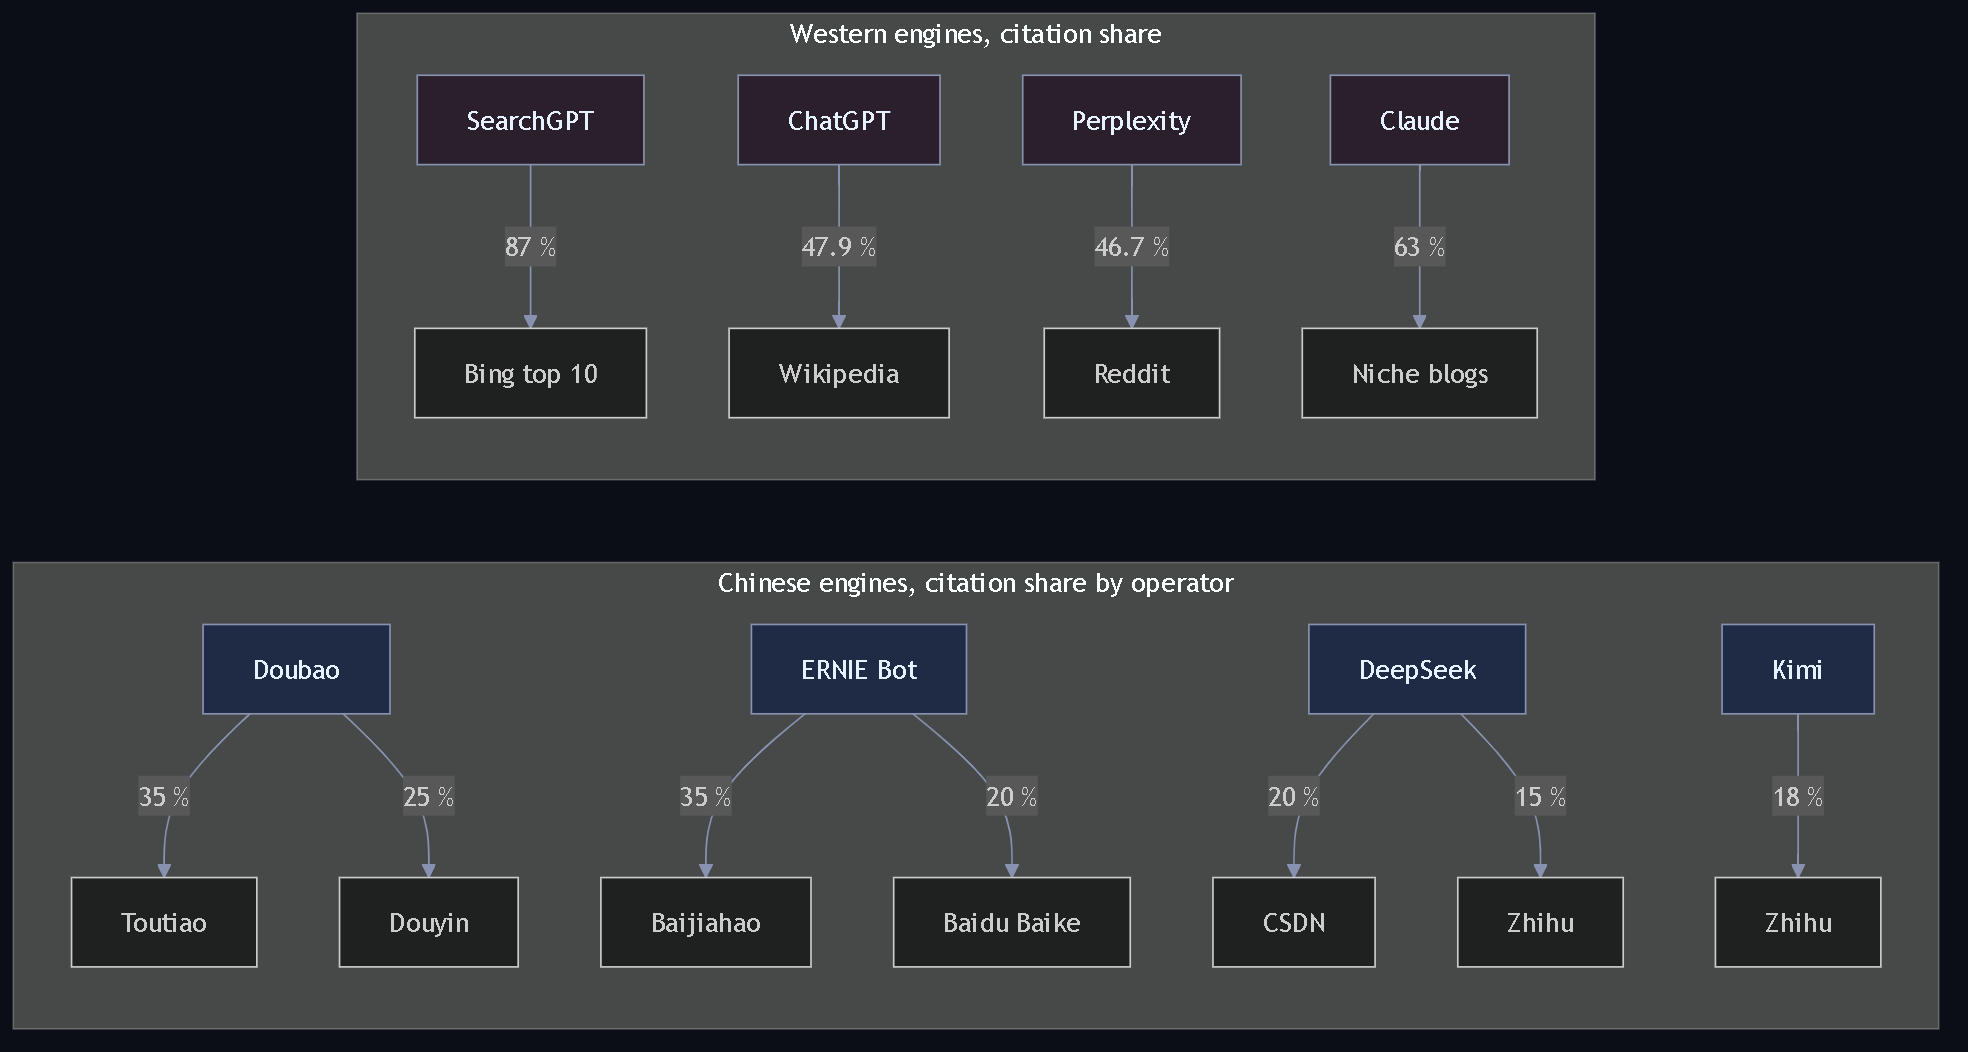Select the SearchGPT node
Image resolution: width=1968 pixels, height=1052 pixels.
[x=530, y=120]
